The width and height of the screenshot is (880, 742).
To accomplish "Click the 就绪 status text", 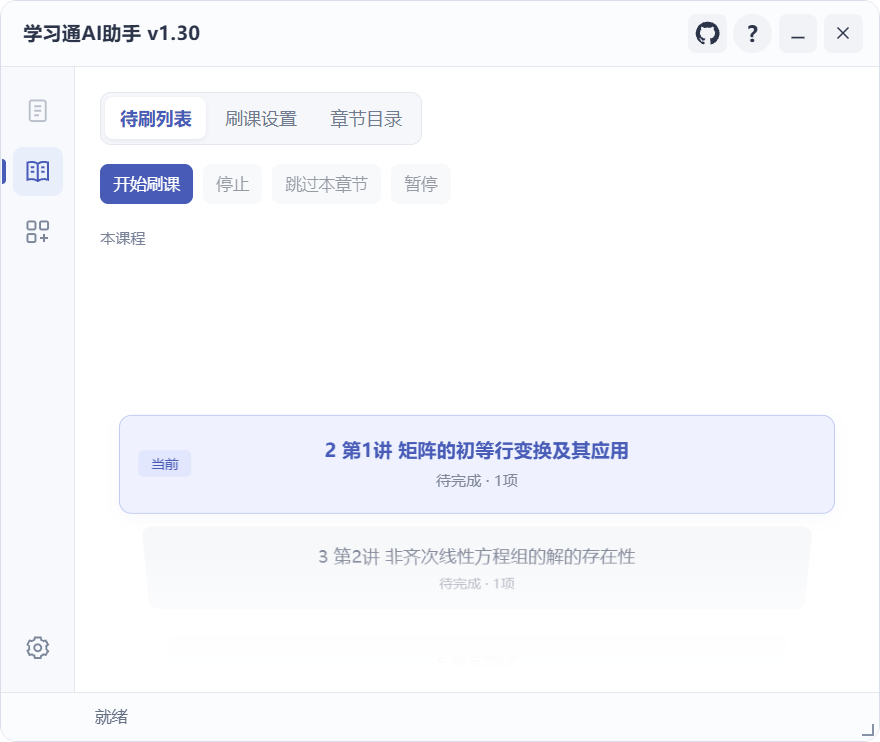I will pyautogui.click(x=111, y=717).
